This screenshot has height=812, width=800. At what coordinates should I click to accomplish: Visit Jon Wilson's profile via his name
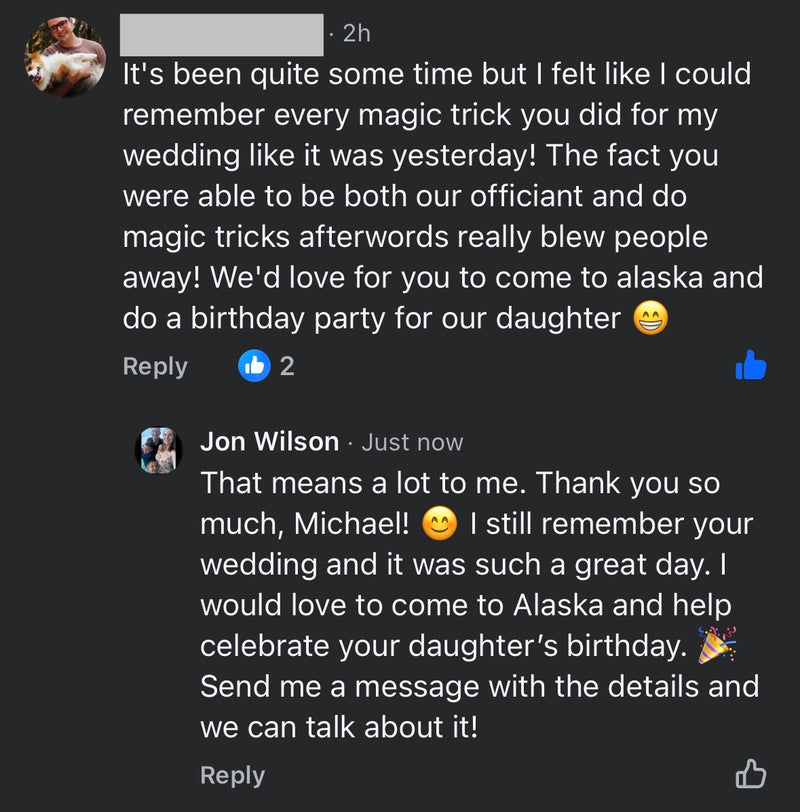pos(269,441)
